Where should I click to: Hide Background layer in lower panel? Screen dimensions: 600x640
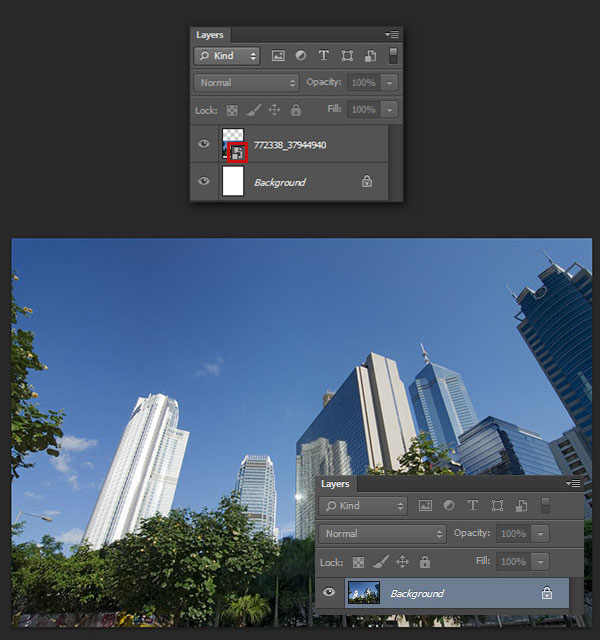[x=329, y=592]
